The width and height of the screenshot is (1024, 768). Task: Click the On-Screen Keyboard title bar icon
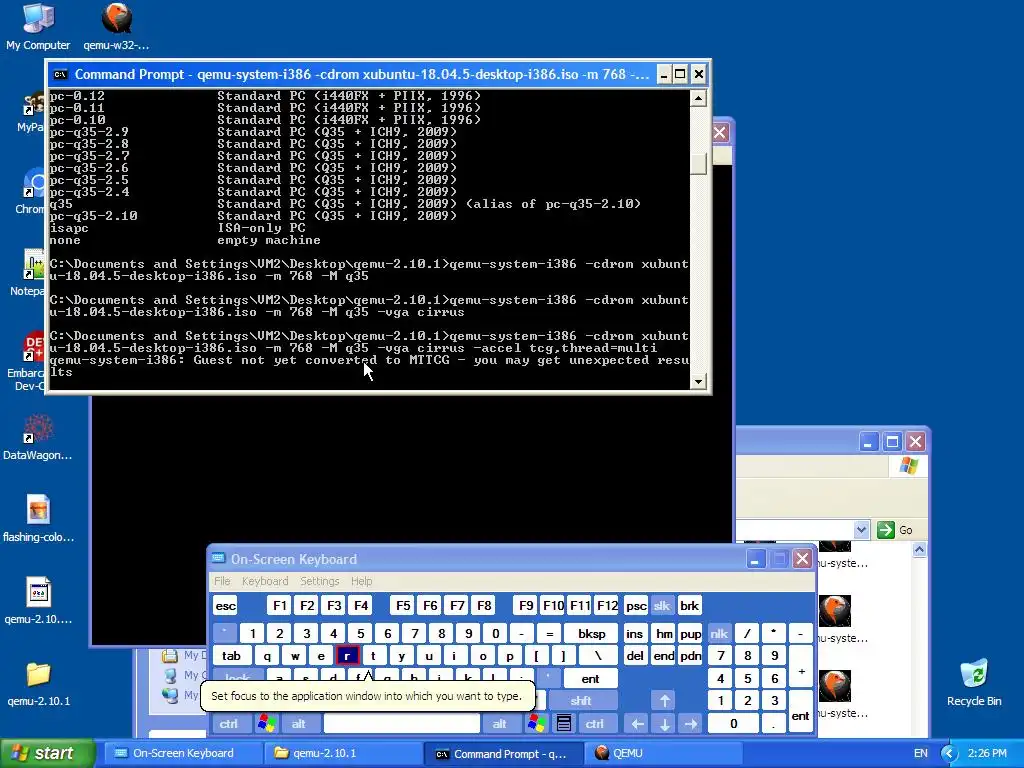[x=219, y=559]
